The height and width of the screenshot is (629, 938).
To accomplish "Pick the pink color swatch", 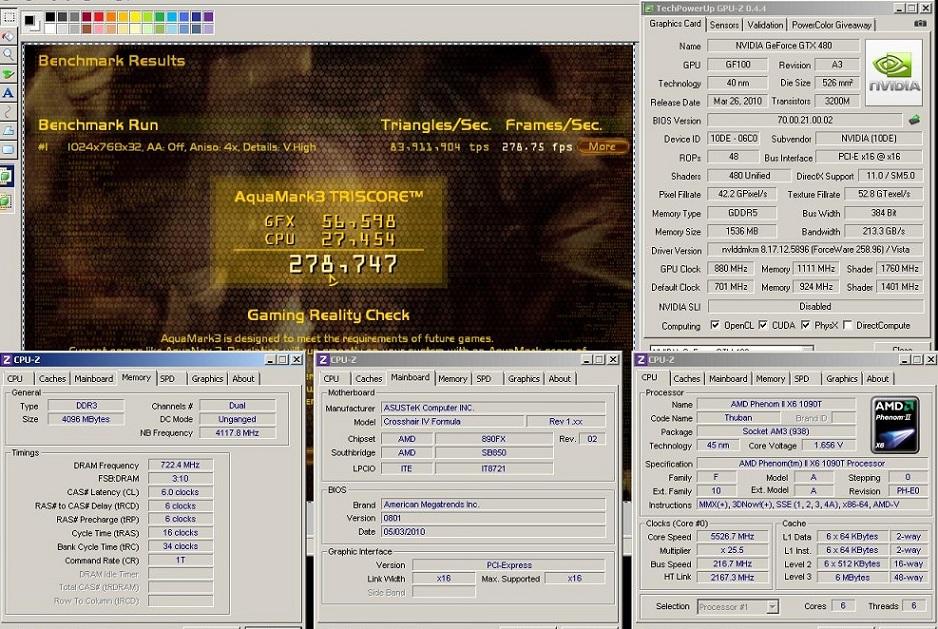I will 99,28.
